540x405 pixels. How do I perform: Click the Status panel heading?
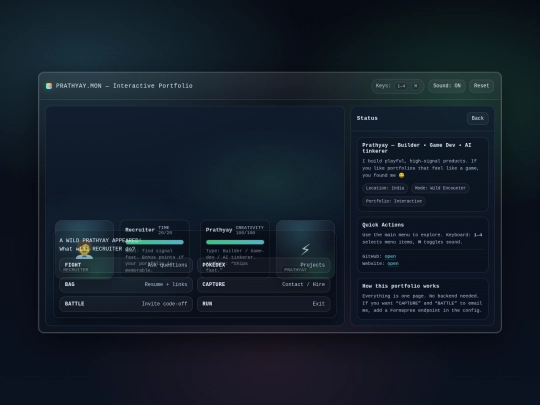(x=367, y=118)
